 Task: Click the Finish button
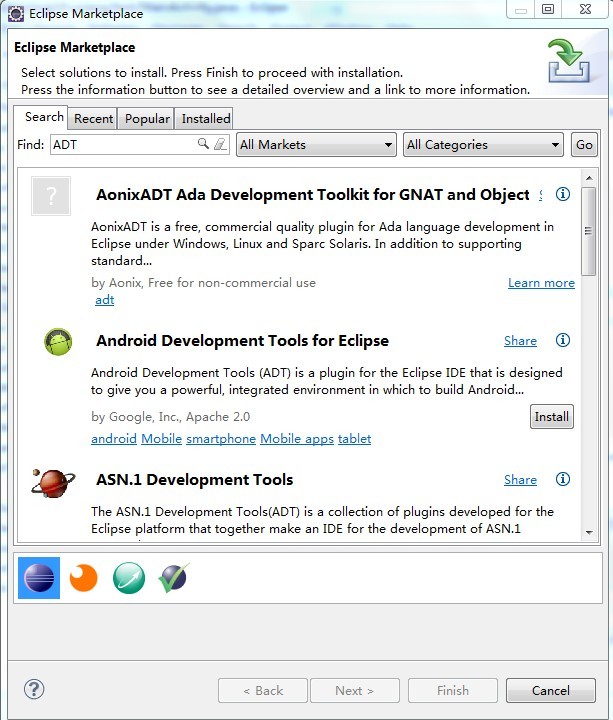pyautogui.click(x=453, y=690)
